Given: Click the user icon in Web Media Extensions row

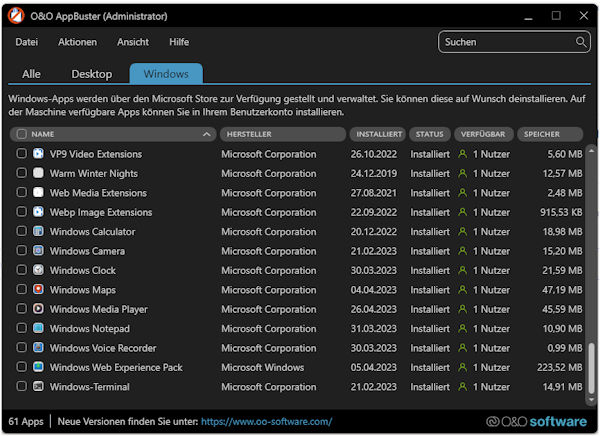Looking at the screenshot, I should point(462,193).
